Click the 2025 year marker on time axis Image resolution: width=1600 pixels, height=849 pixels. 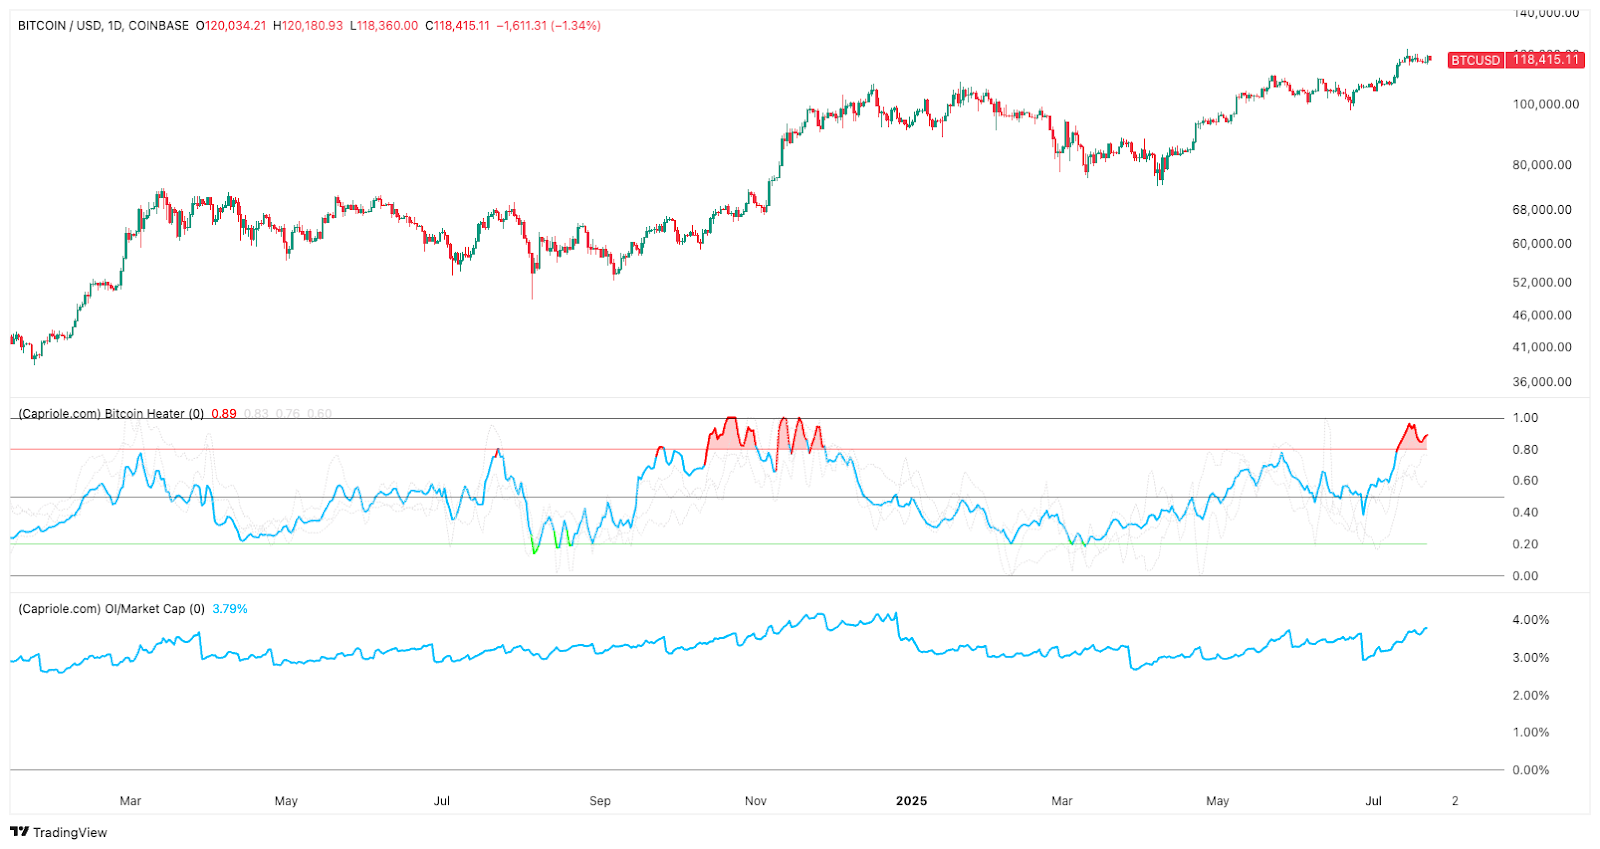911,801
